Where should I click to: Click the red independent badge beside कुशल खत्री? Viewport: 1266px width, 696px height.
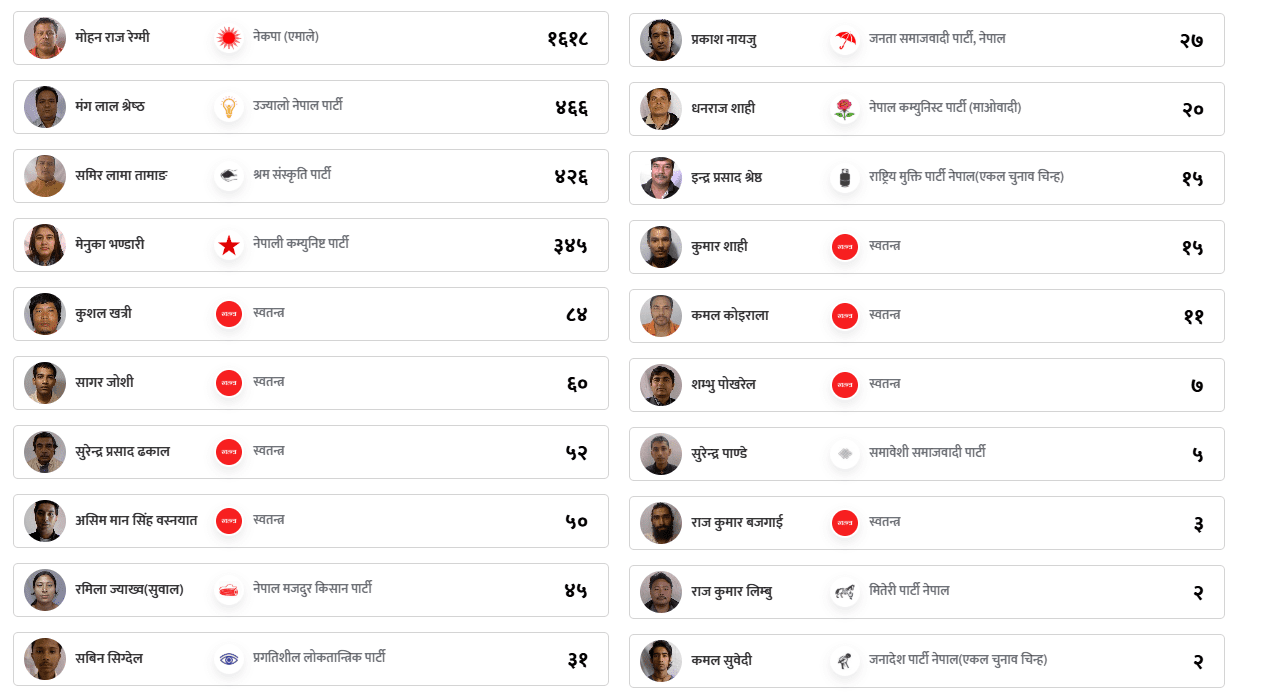[229, 315]
